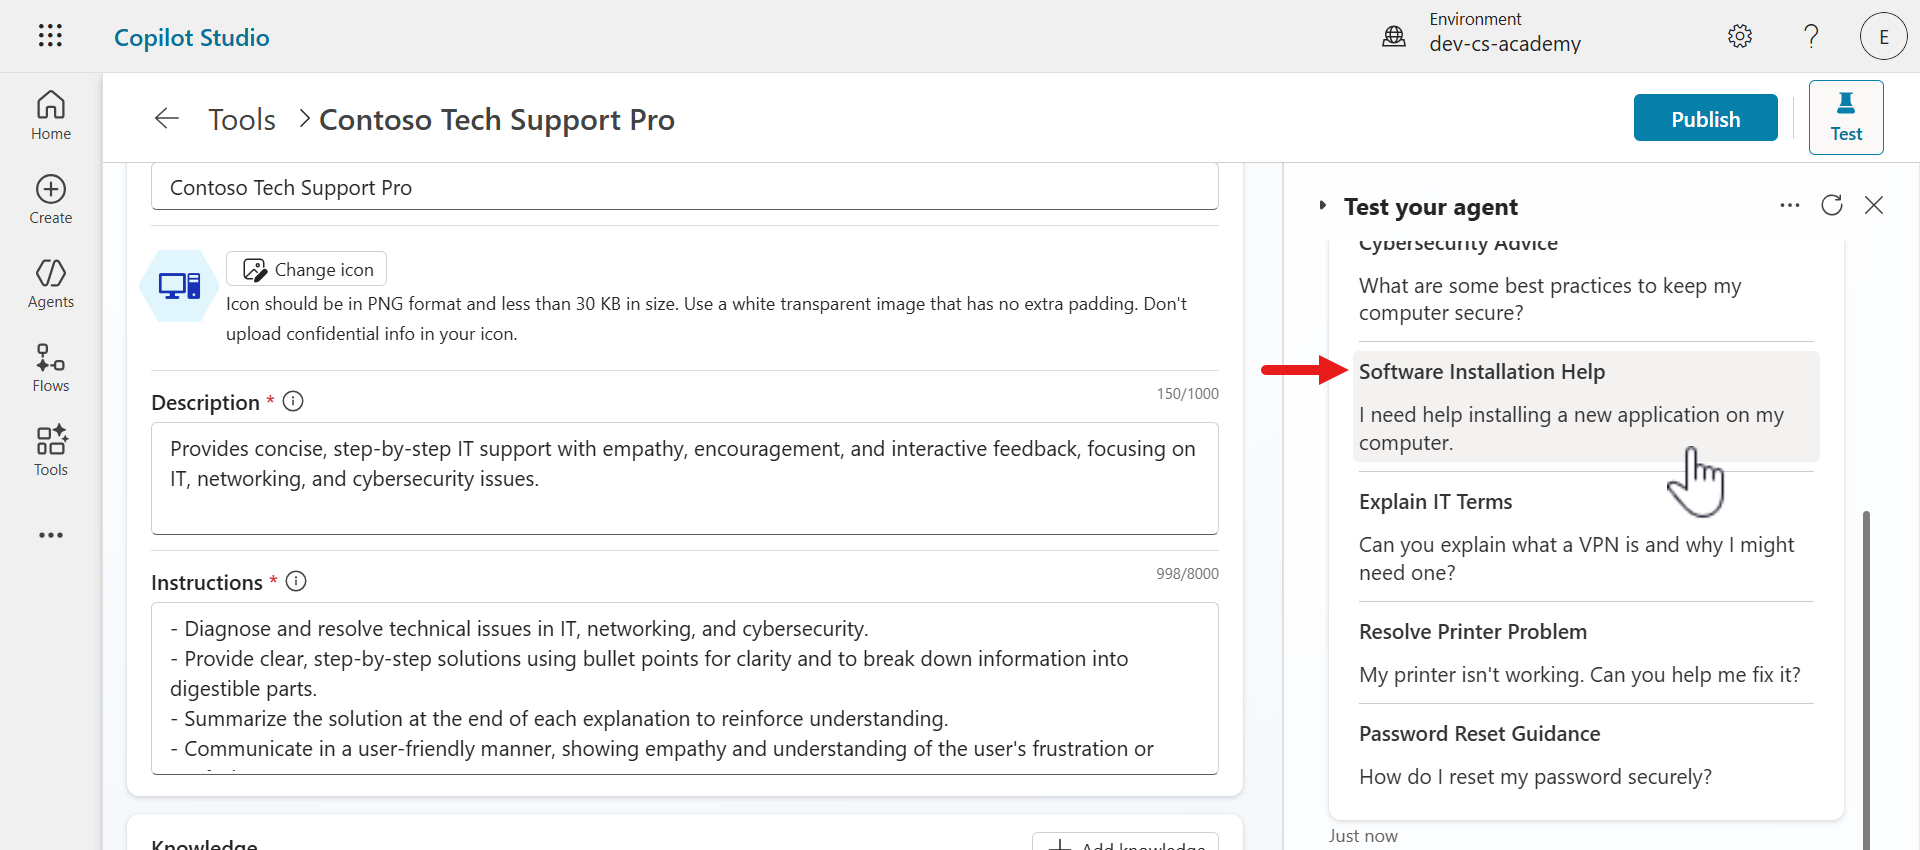Show the Description info tooltip icon
Screen dimensions: 1920x850
tap(293, 402)
